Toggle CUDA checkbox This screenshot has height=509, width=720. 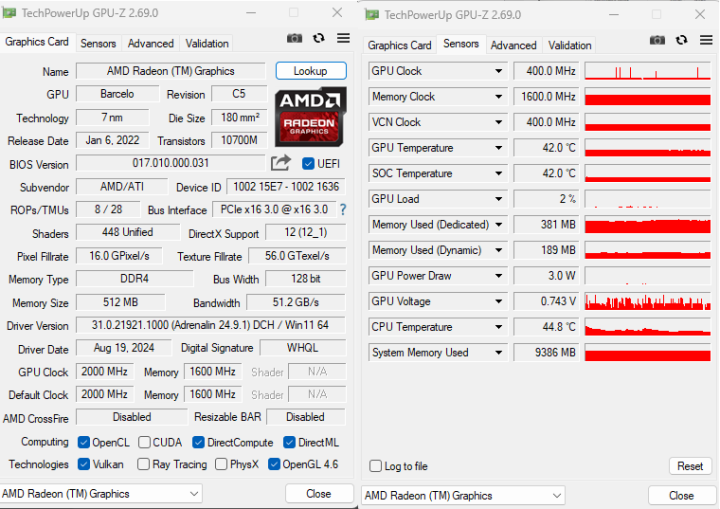[144, 442]
